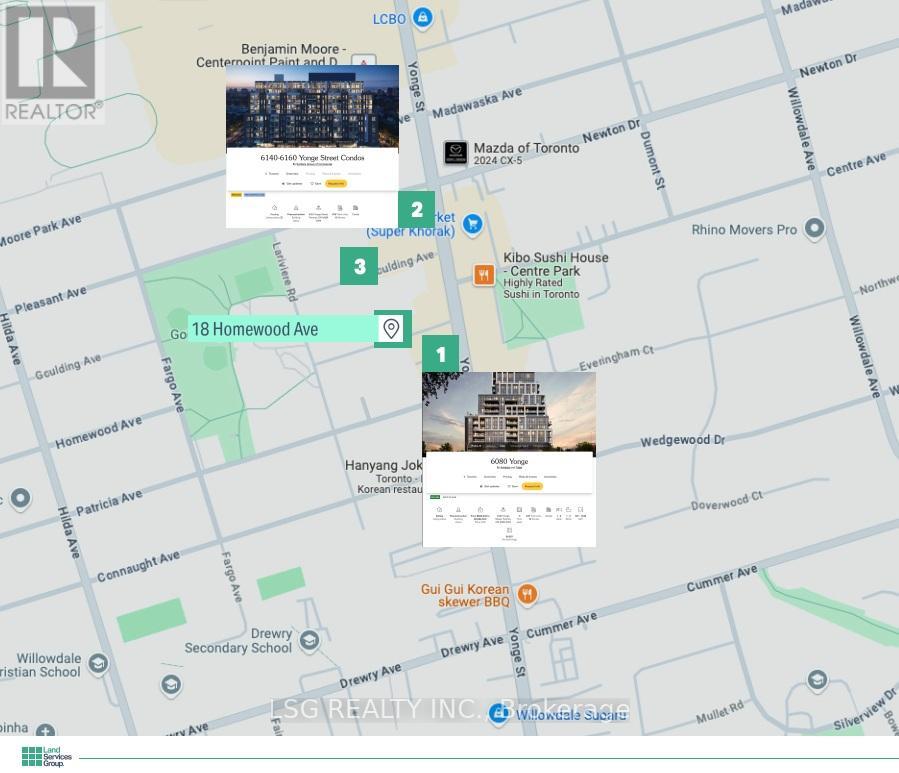Click the LCBO label

[x=389, y=19]
